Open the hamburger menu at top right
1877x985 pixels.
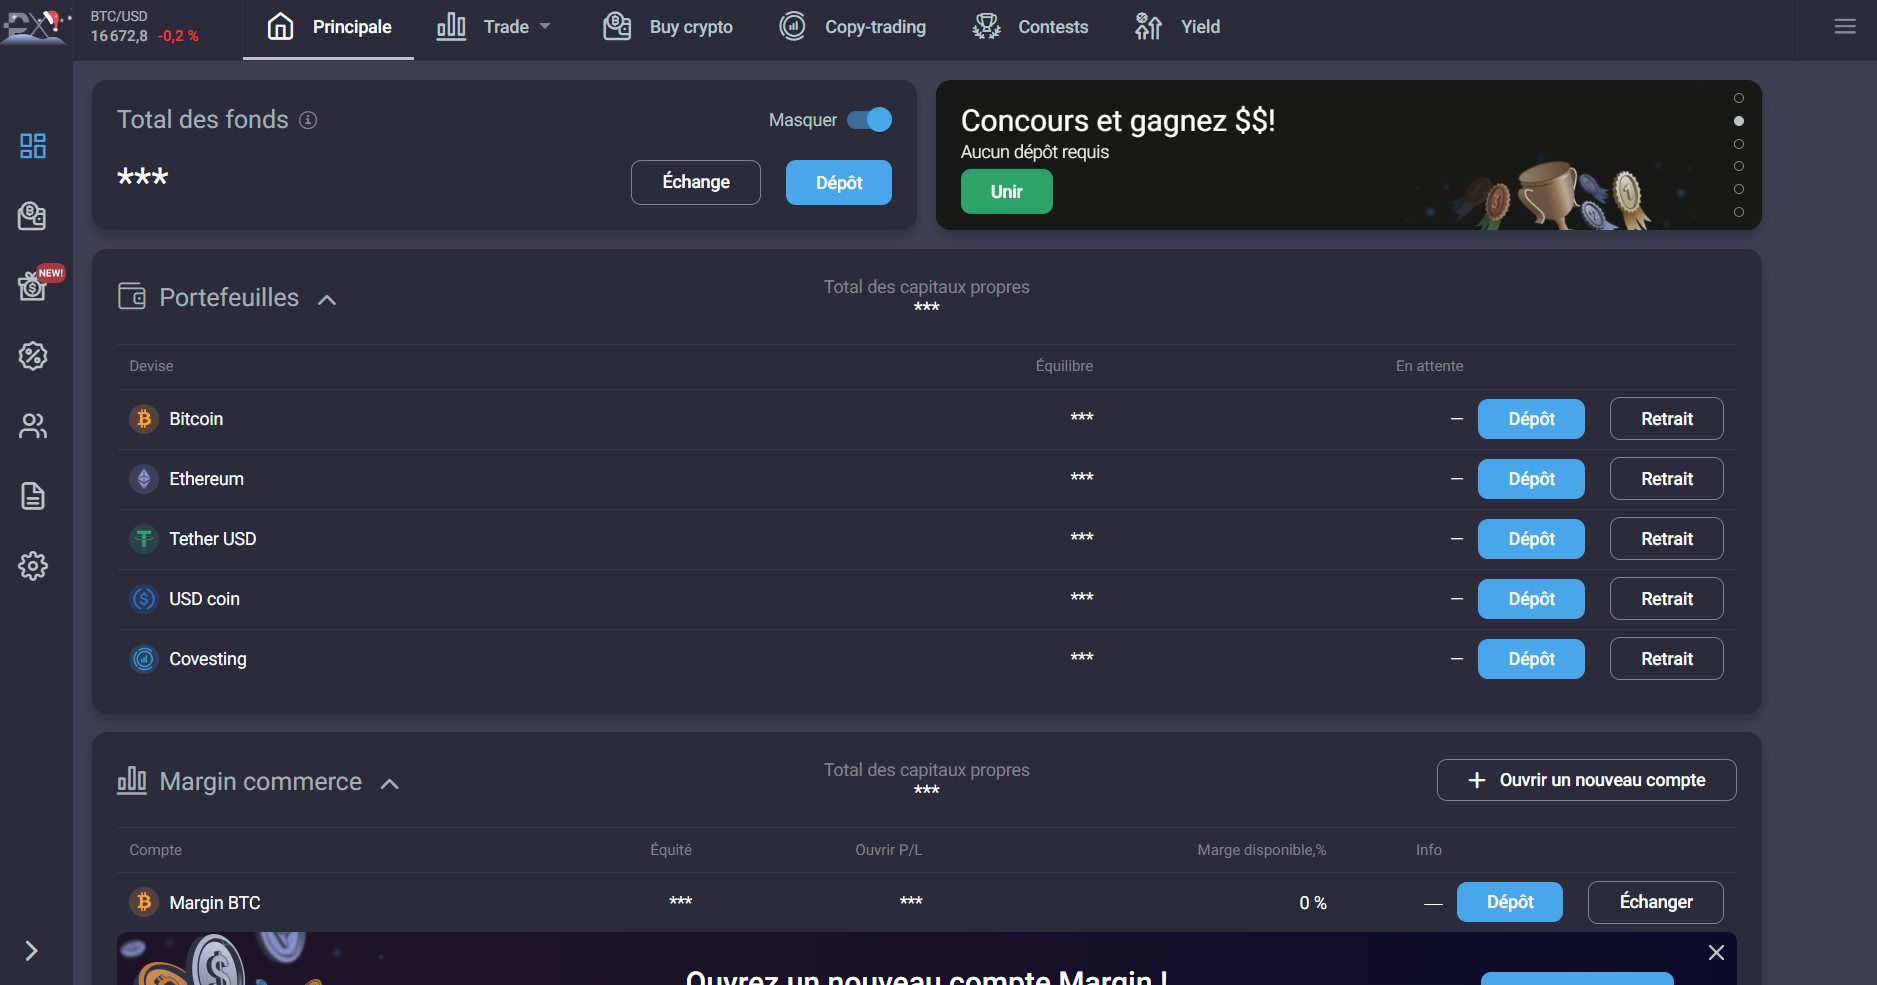point(1845,27)
